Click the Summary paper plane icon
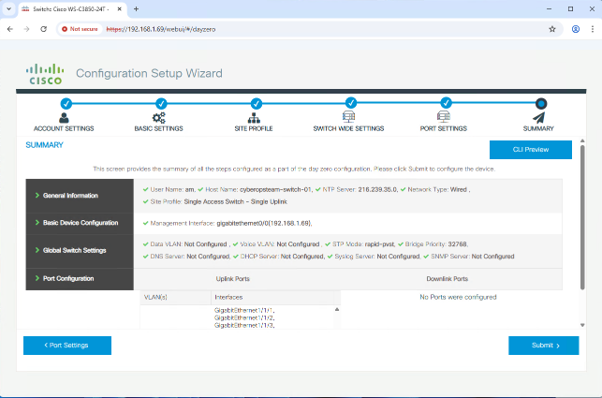 click(539, 117)
